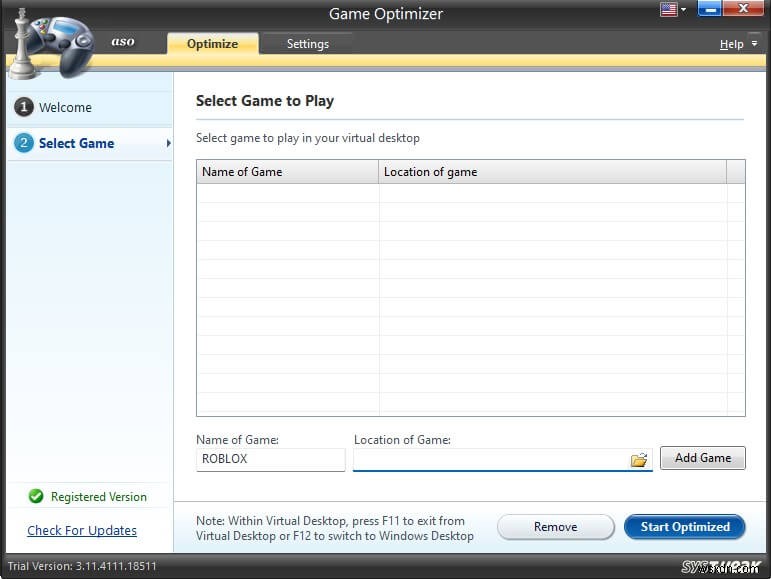Click the Name of Game column header

pos(287,172)
